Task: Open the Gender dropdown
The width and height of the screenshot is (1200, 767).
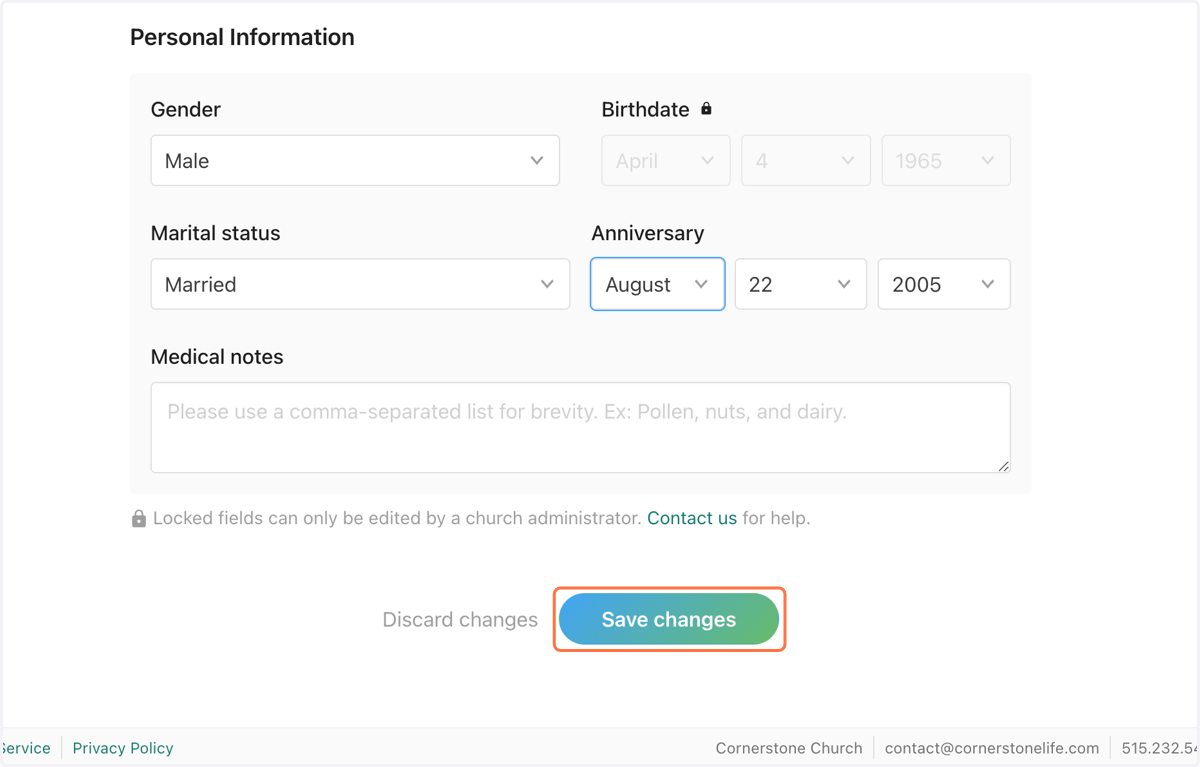Action: point(355,160)
